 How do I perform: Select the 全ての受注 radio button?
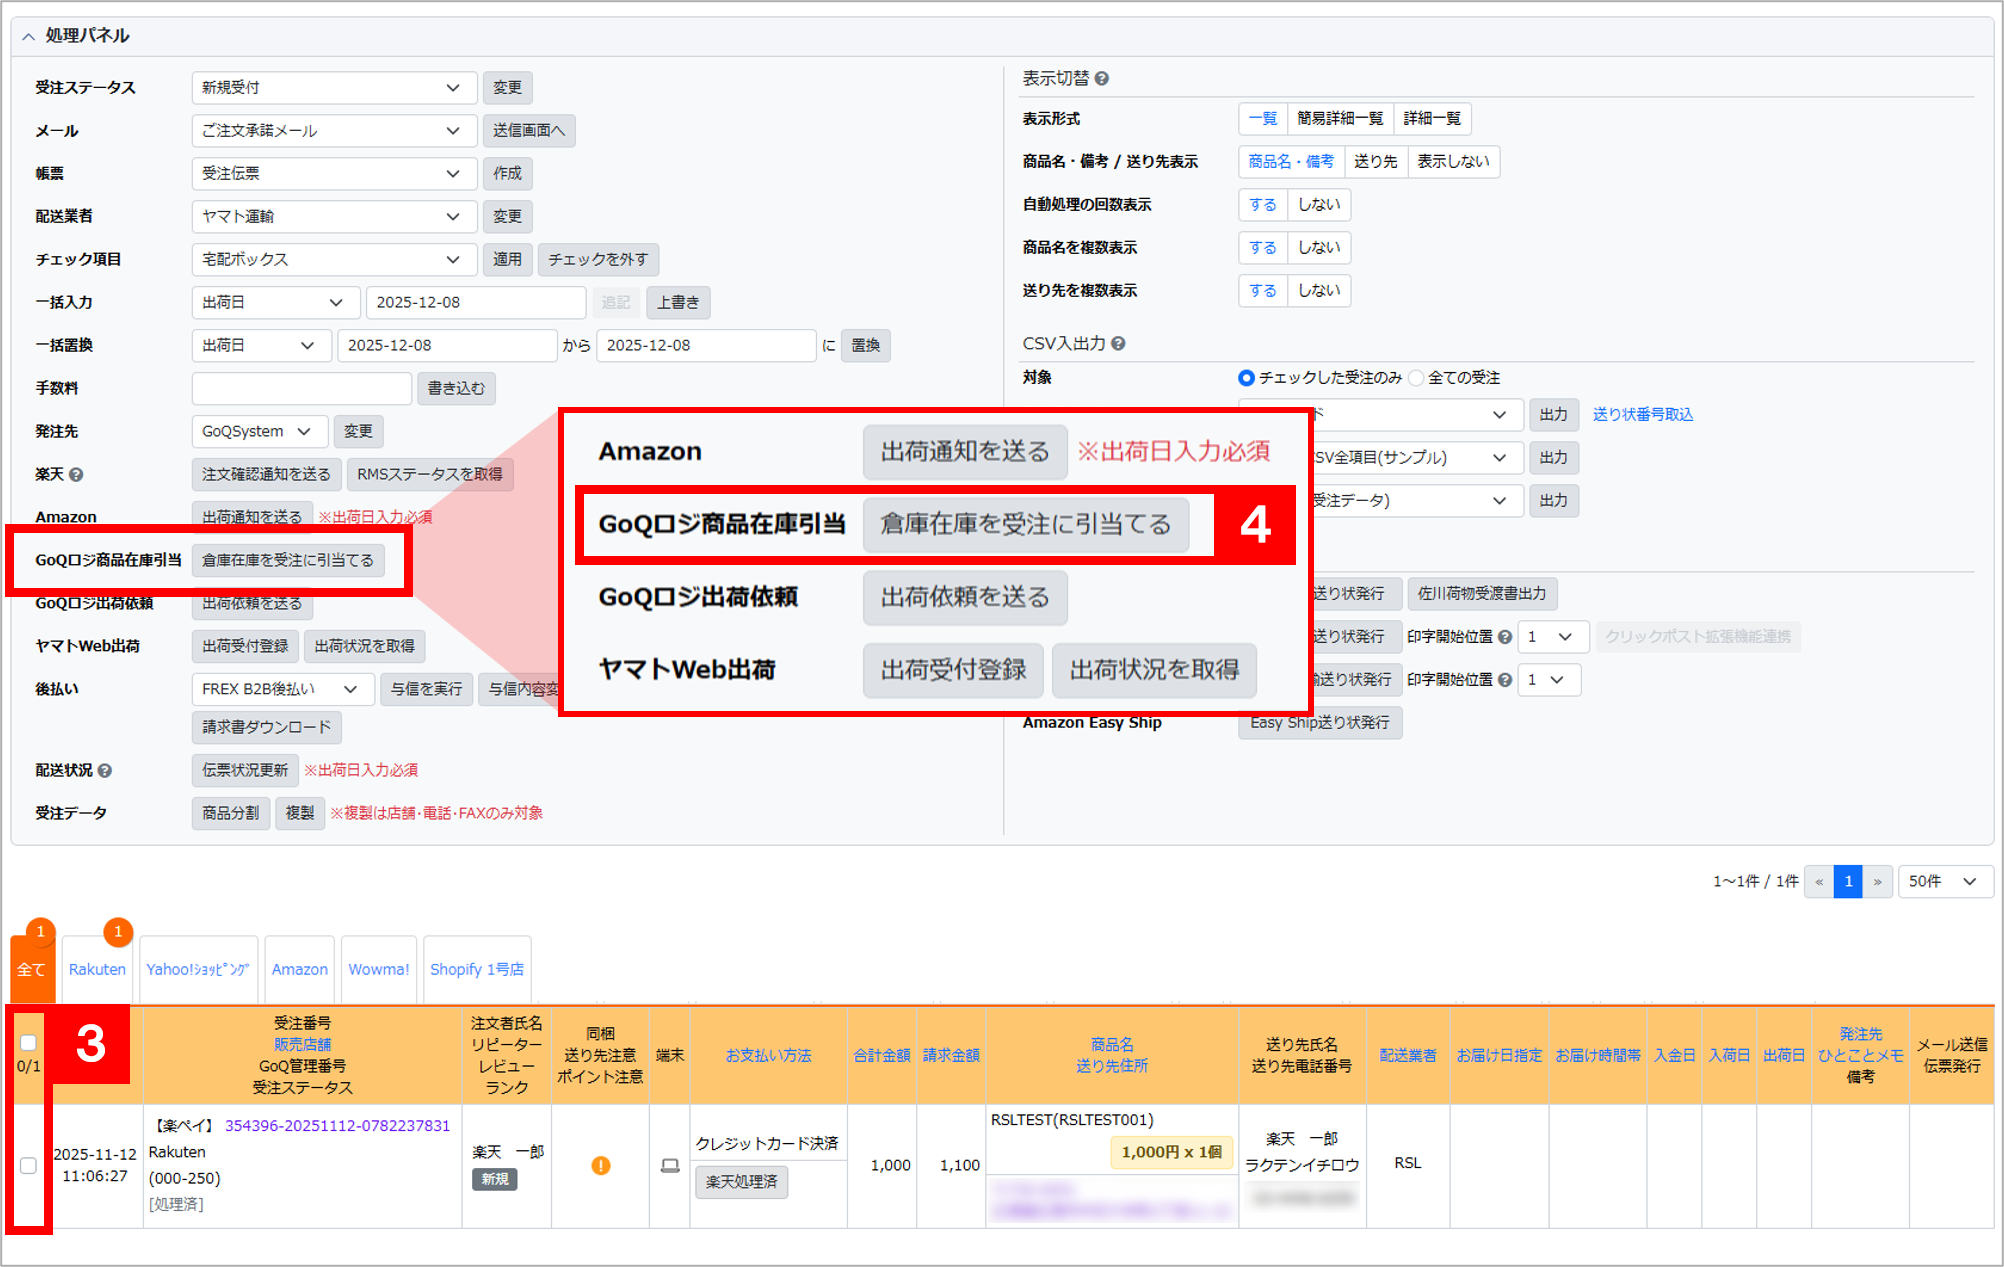1416,378
